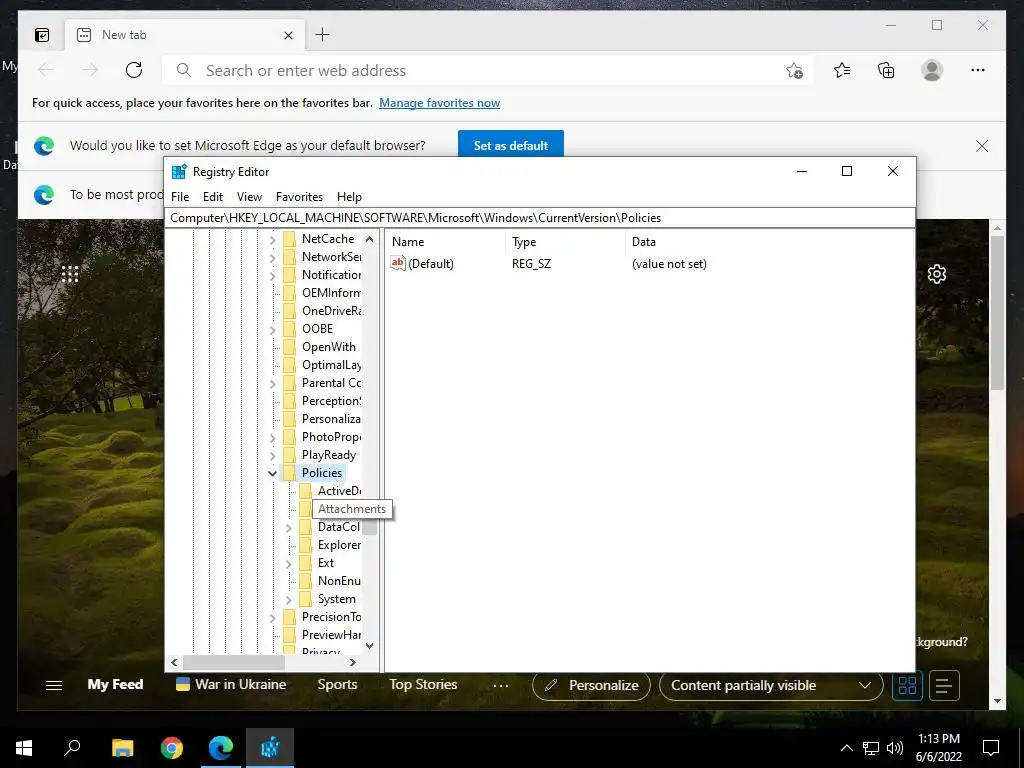Viewport: 1024px width, 768px height.
Task: Open Content partially visible dropdown
Action: pos(771,686)
